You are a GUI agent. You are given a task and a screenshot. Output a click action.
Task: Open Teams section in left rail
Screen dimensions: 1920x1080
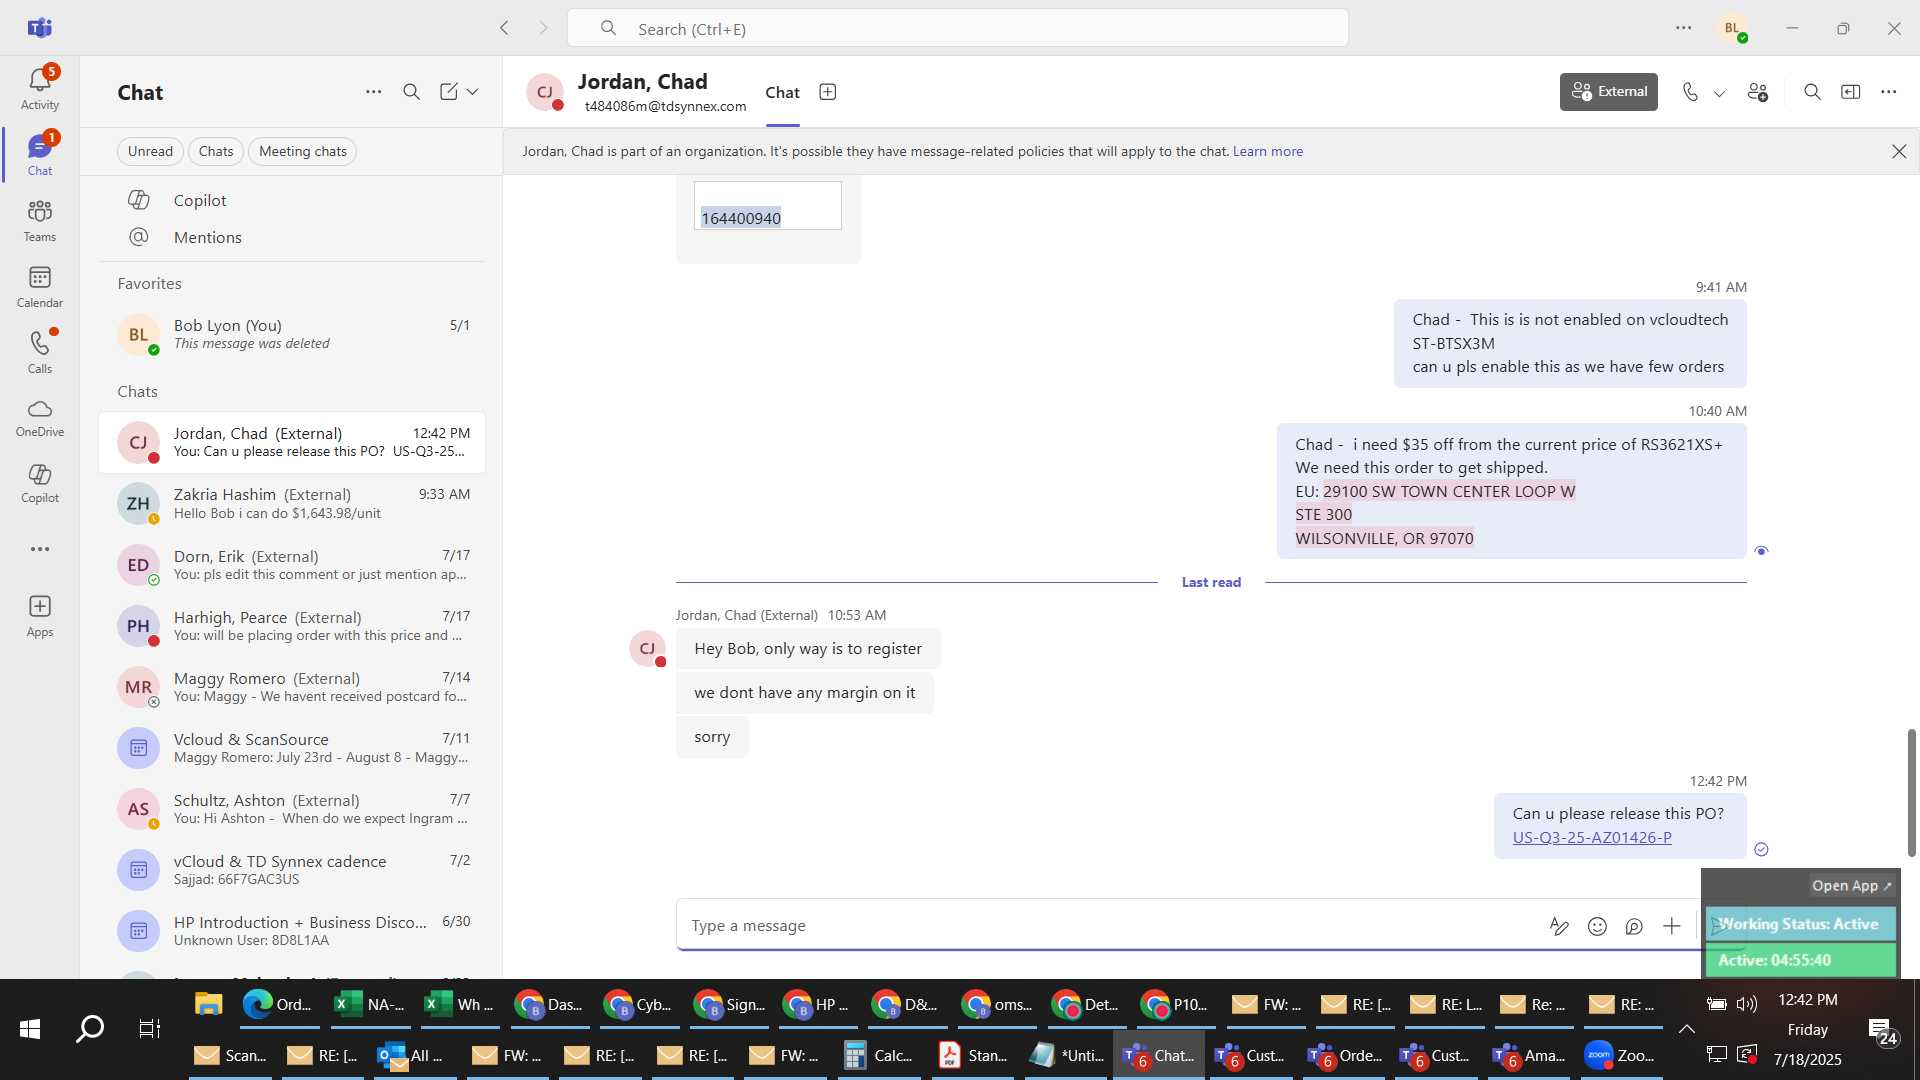point(40,221)
